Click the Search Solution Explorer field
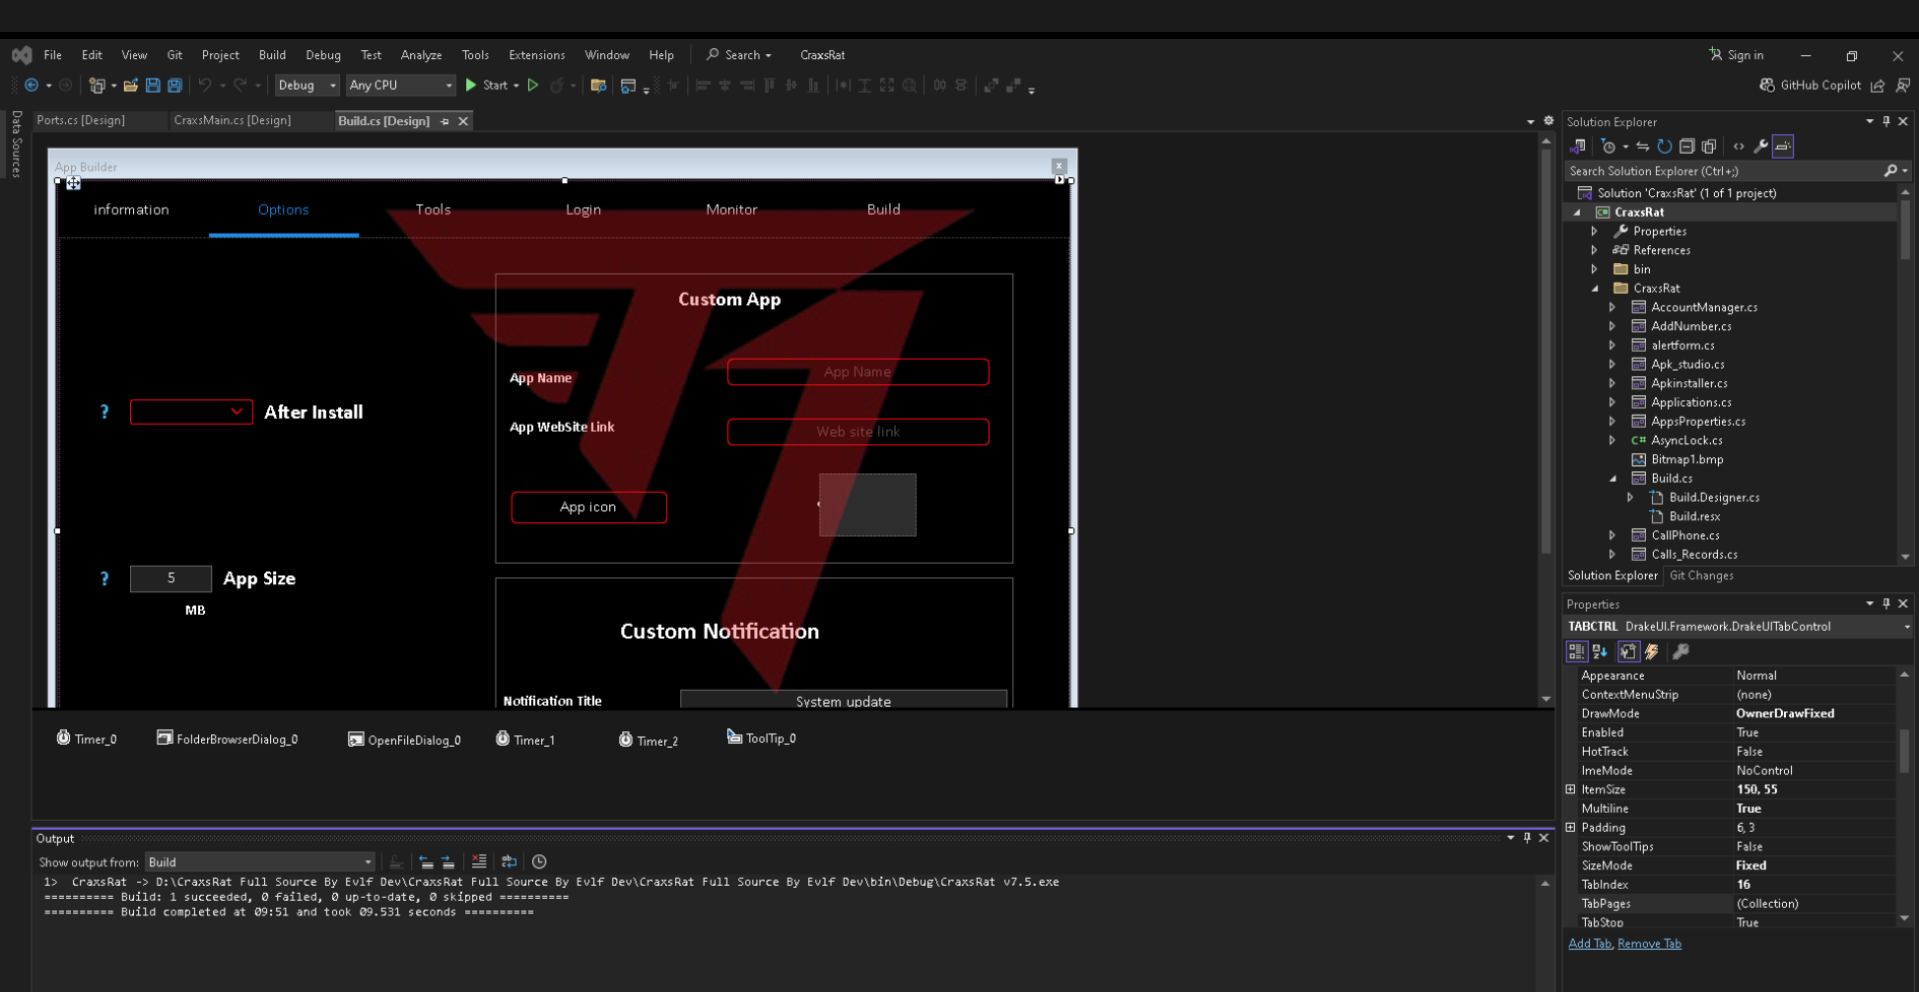 (1720, 171)
